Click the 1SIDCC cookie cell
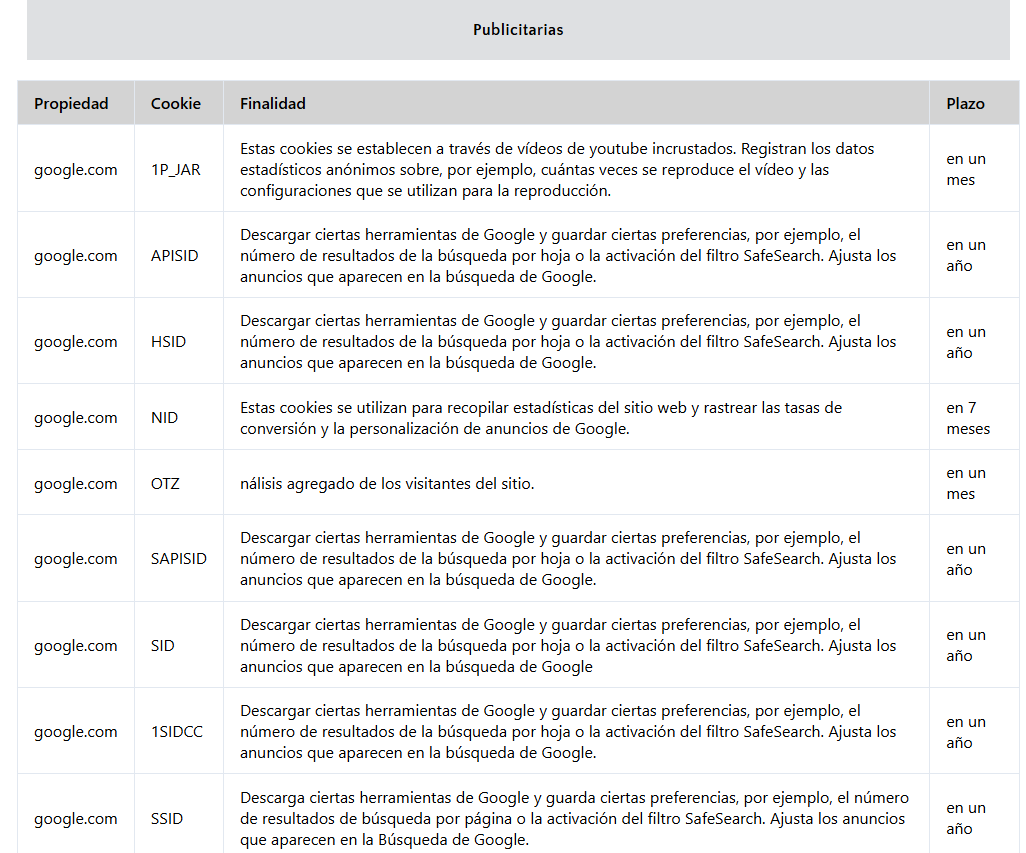This screenshot has width=1026, height=853. (x=177, y=732)
